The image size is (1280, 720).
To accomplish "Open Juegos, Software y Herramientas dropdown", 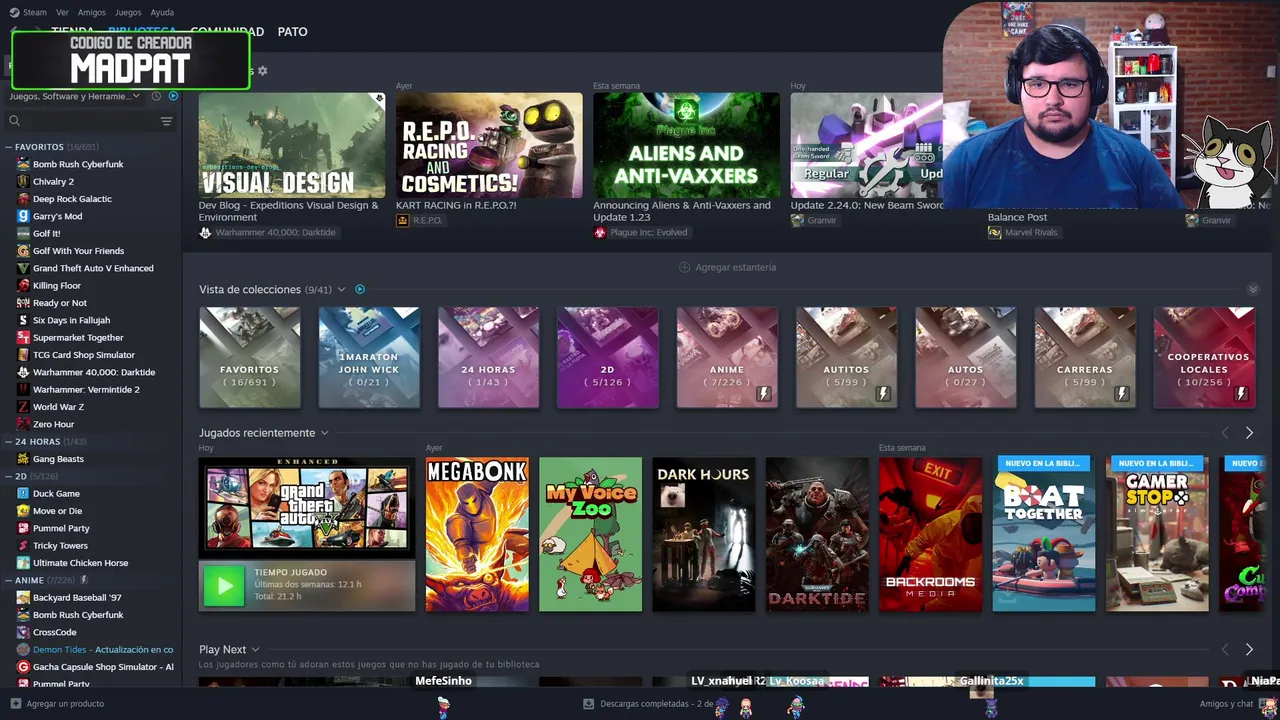I will (76, 96).
